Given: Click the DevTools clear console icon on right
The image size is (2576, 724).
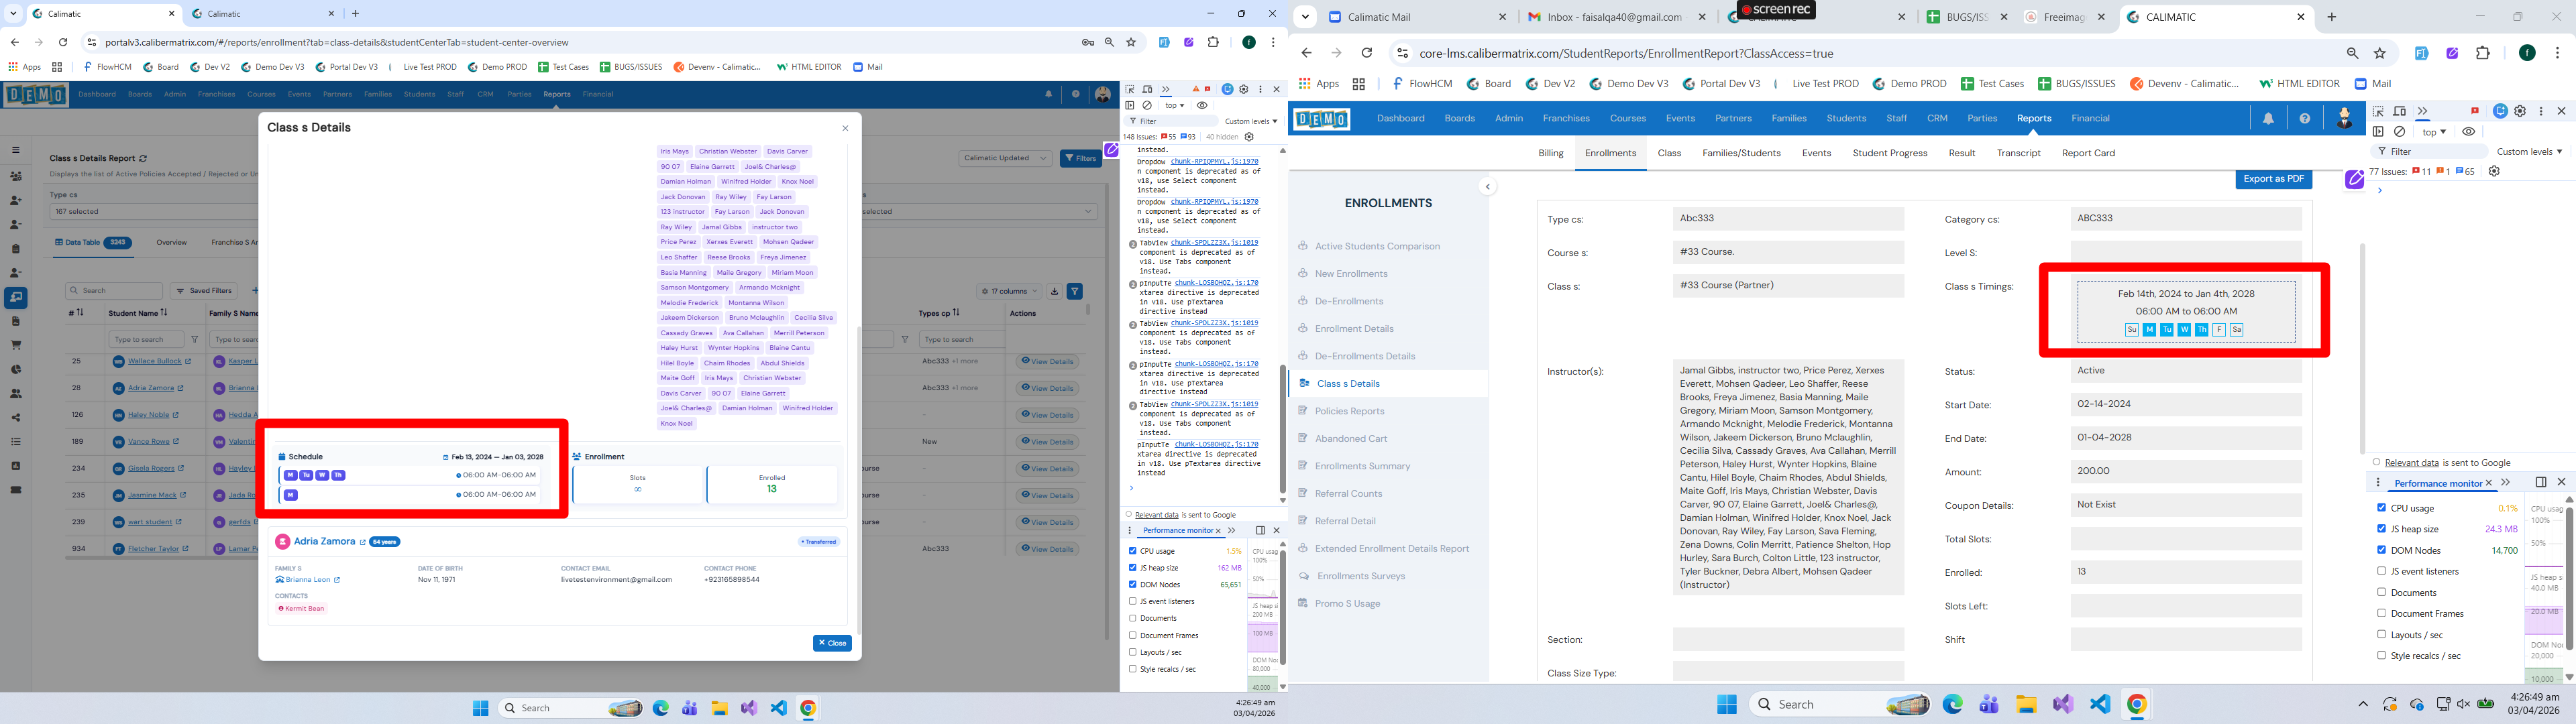Looking at the screenshot, I should click(2399, 132).
